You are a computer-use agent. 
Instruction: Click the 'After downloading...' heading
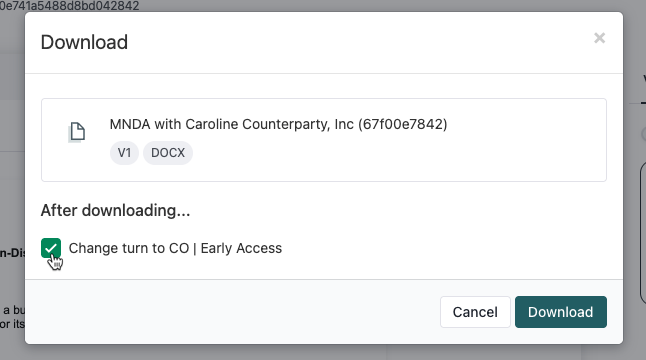pyautogui.click(x=115, y=210)
